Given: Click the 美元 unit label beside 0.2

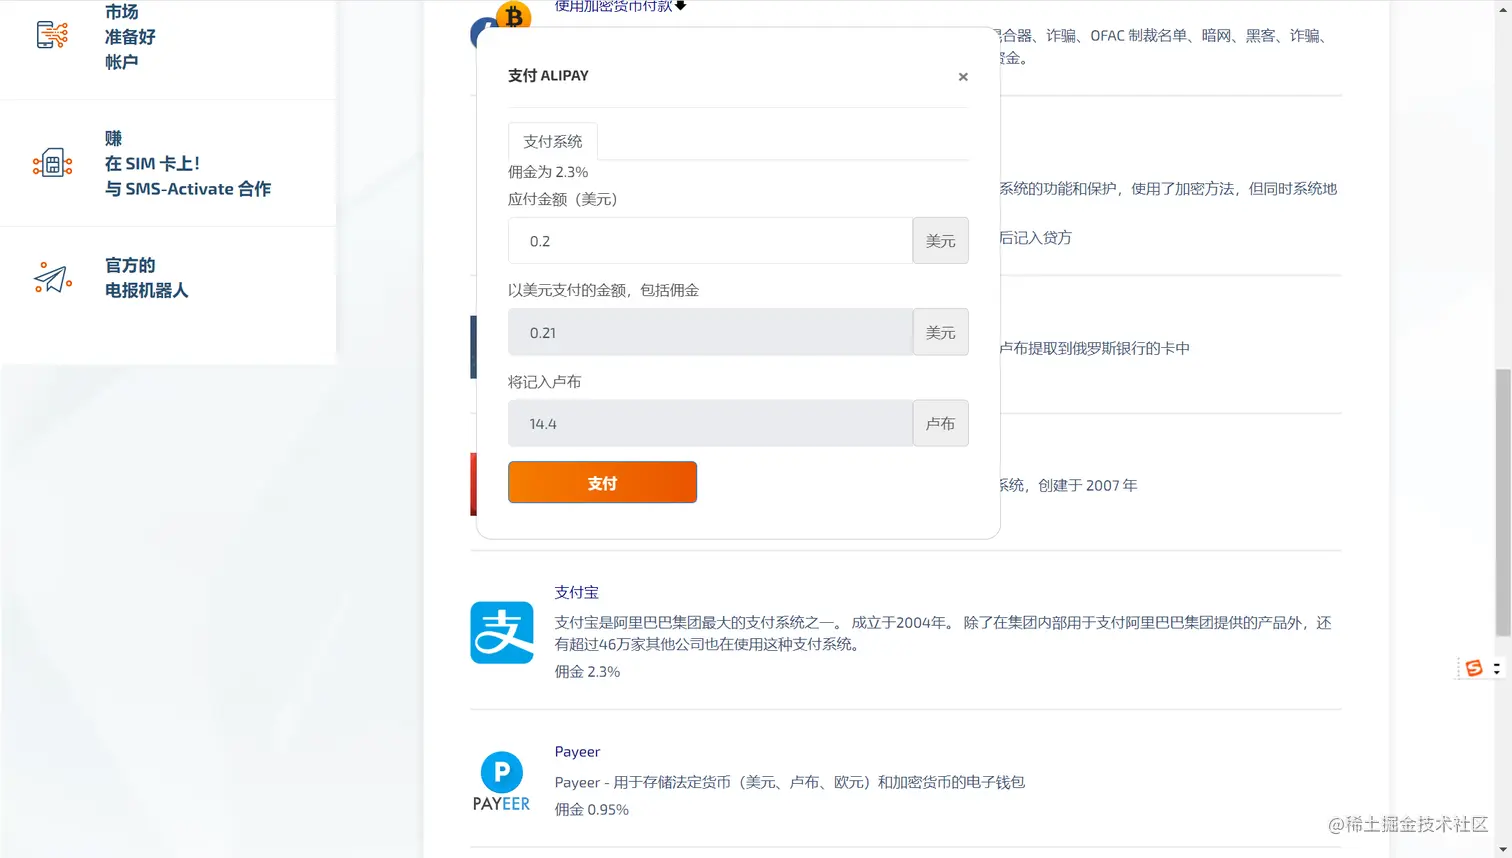Looking at the screenshot, I should (x=940, y=241).
